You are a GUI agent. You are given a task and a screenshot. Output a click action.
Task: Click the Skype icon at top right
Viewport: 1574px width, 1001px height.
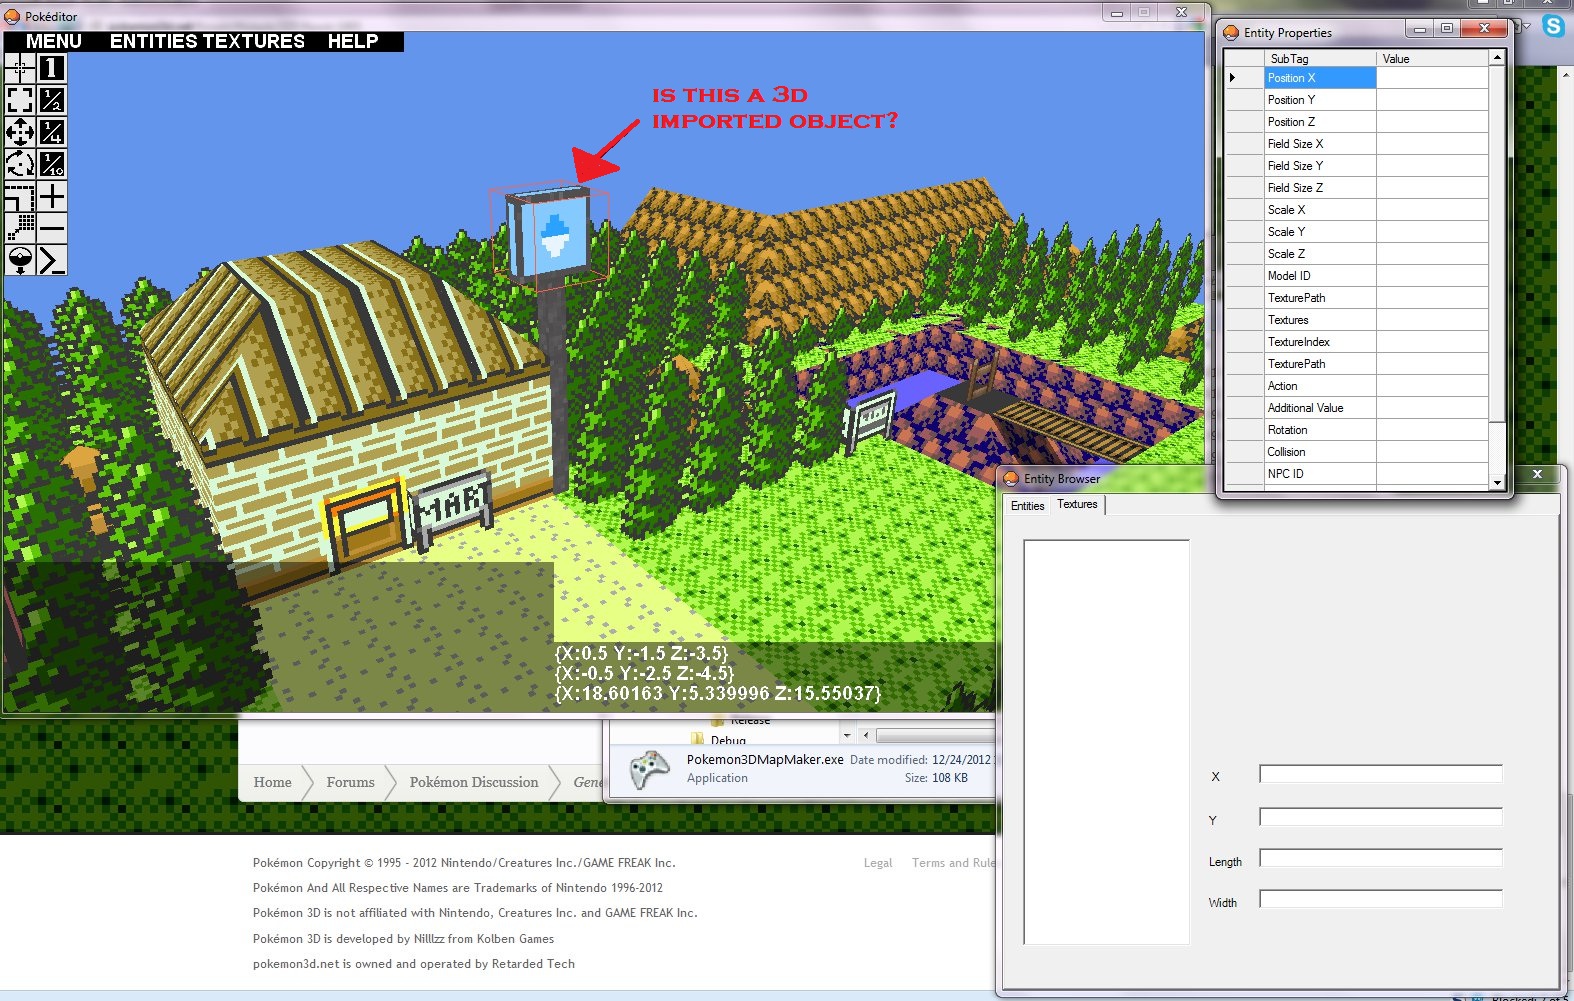pos(1553,26)
